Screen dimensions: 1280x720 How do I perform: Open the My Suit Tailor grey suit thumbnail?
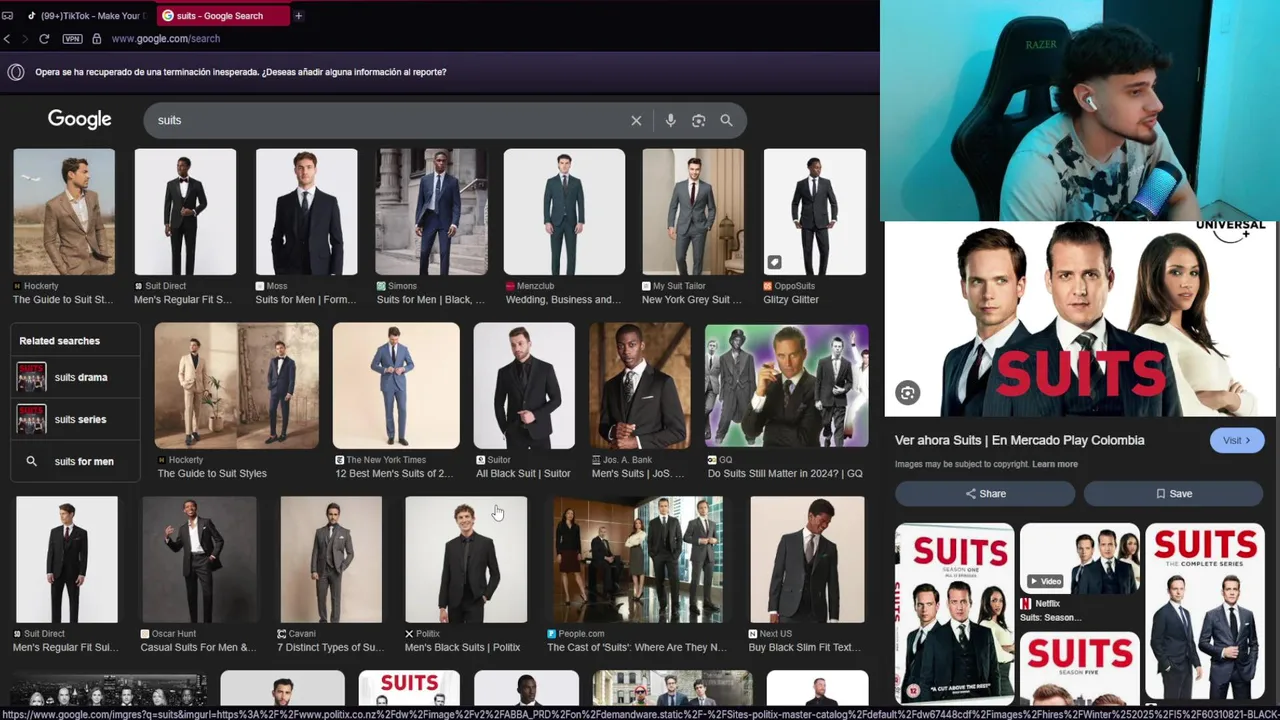693,212
